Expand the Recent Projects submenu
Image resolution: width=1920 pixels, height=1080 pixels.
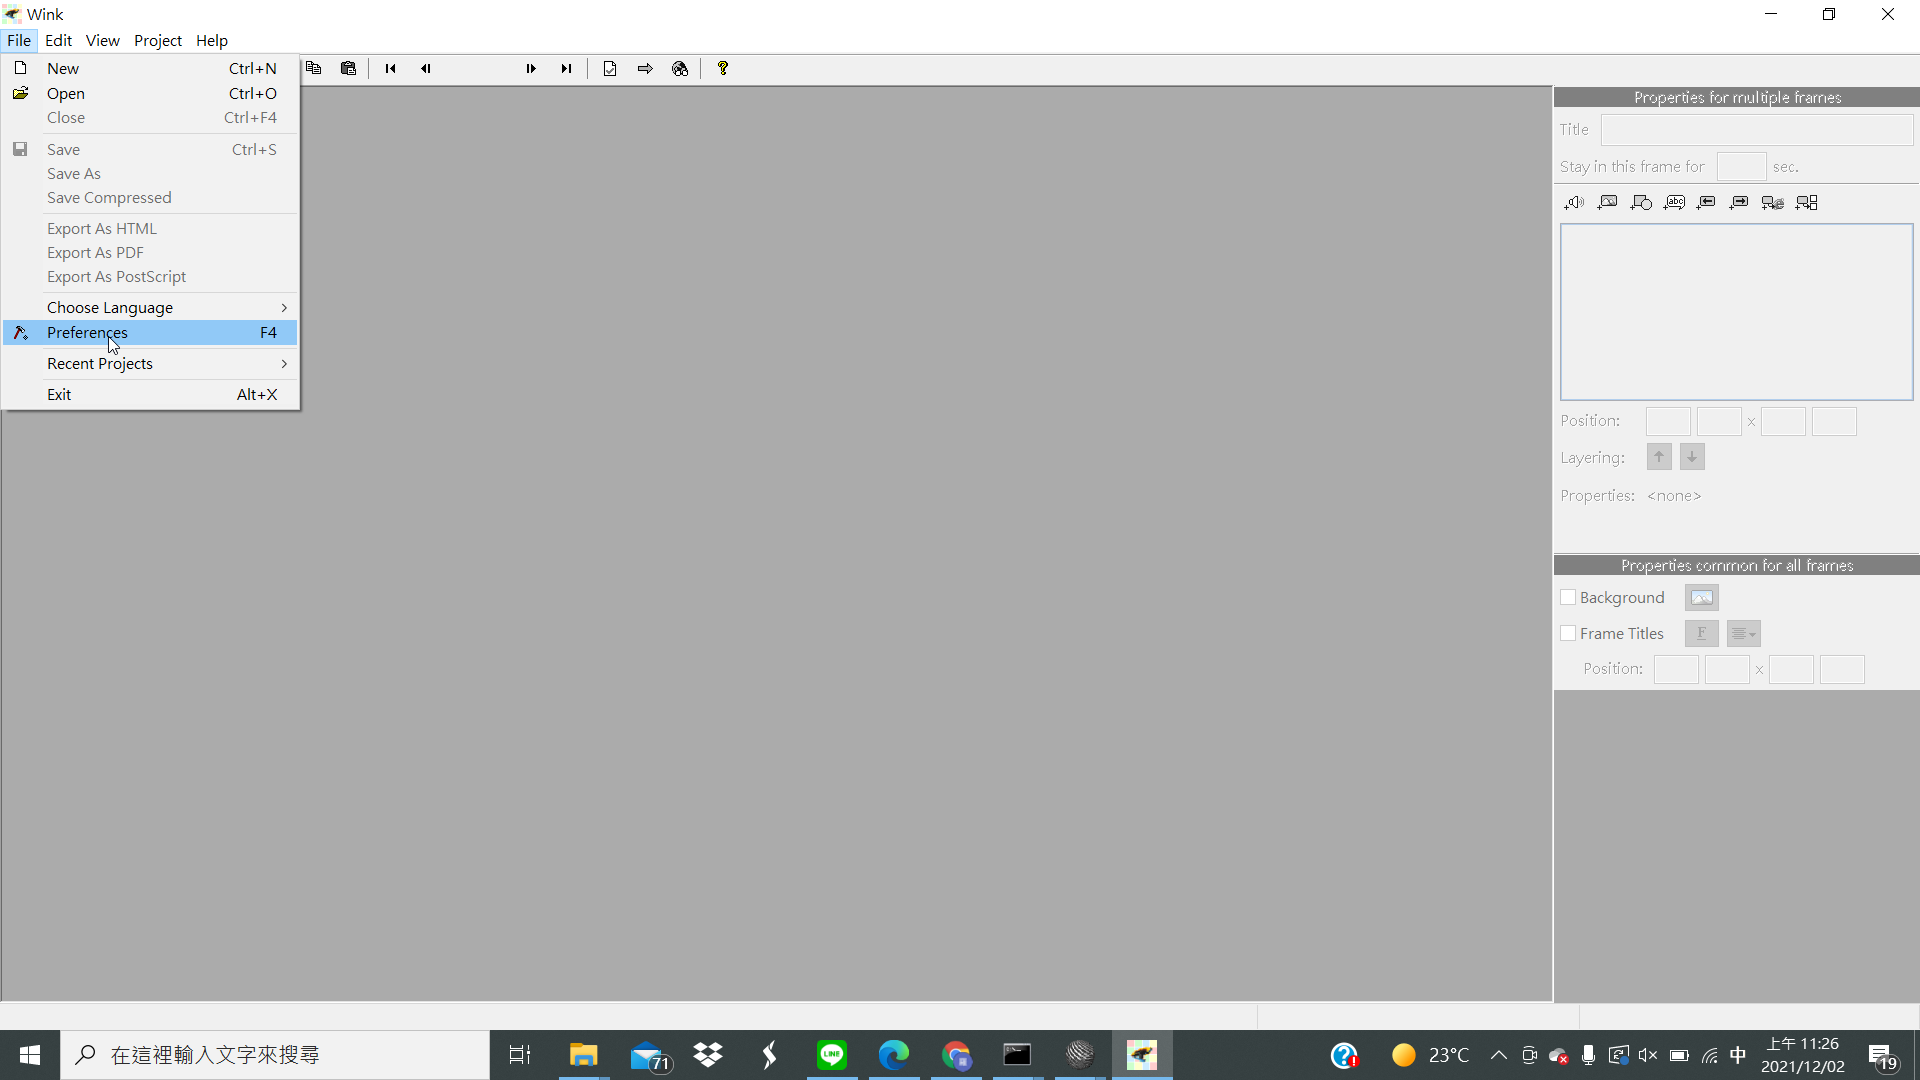pos(150,363)
